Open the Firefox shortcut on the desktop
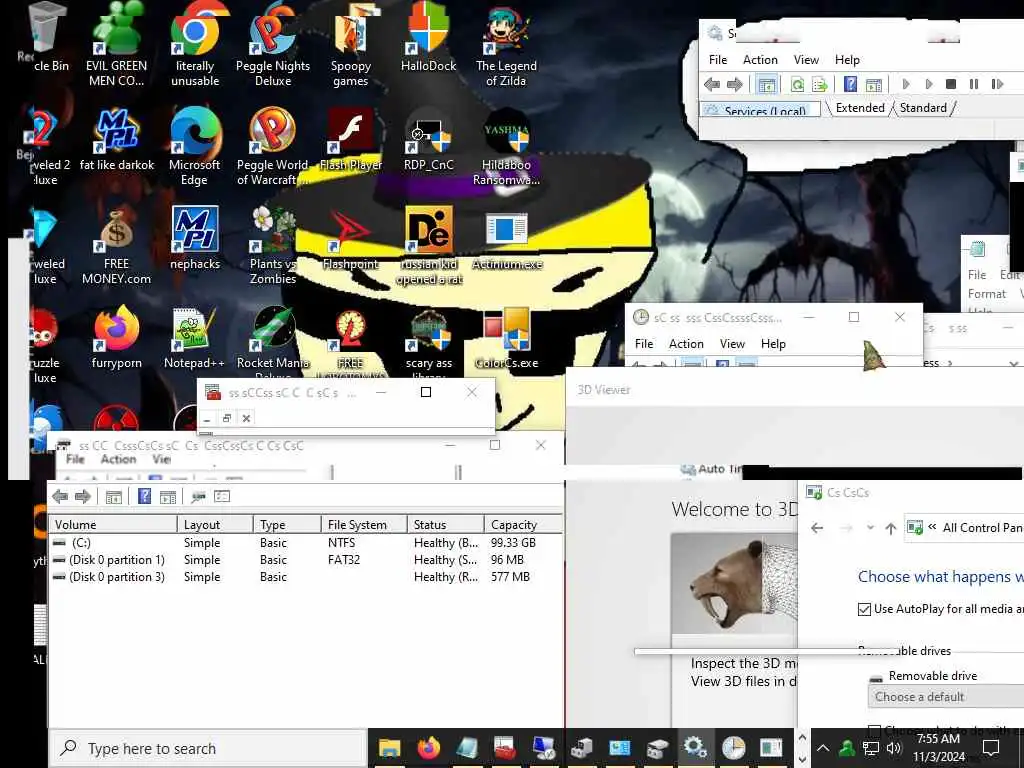The height and width of the screenshot is (768, 1024). coord(116,337)
